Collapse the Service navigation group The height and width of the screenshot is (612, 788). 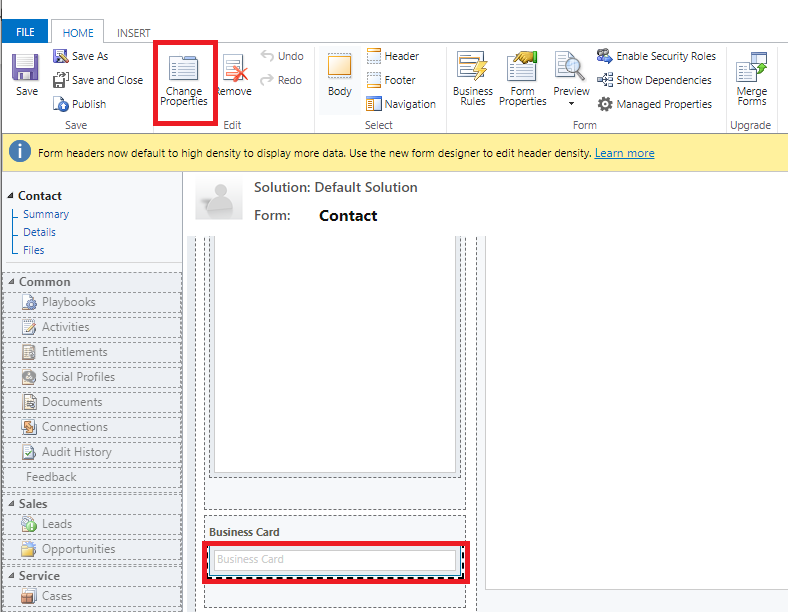pyautogui.click(x=12, y=576)
